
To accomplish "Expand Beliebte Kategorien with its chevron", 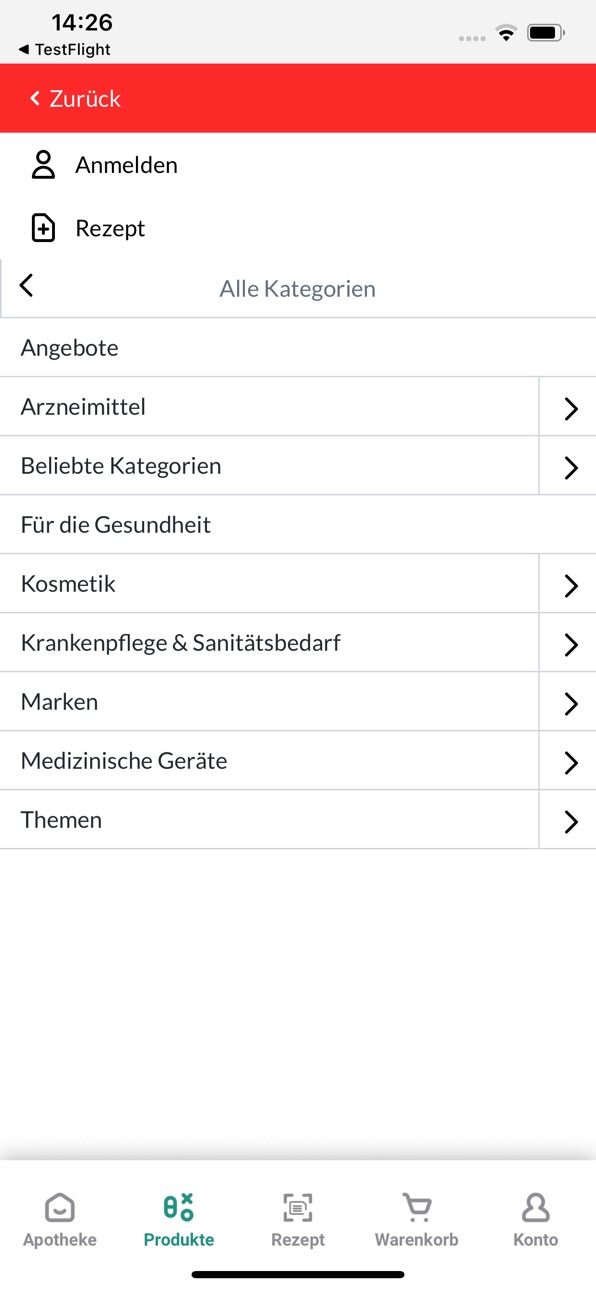I will (568, 466).
